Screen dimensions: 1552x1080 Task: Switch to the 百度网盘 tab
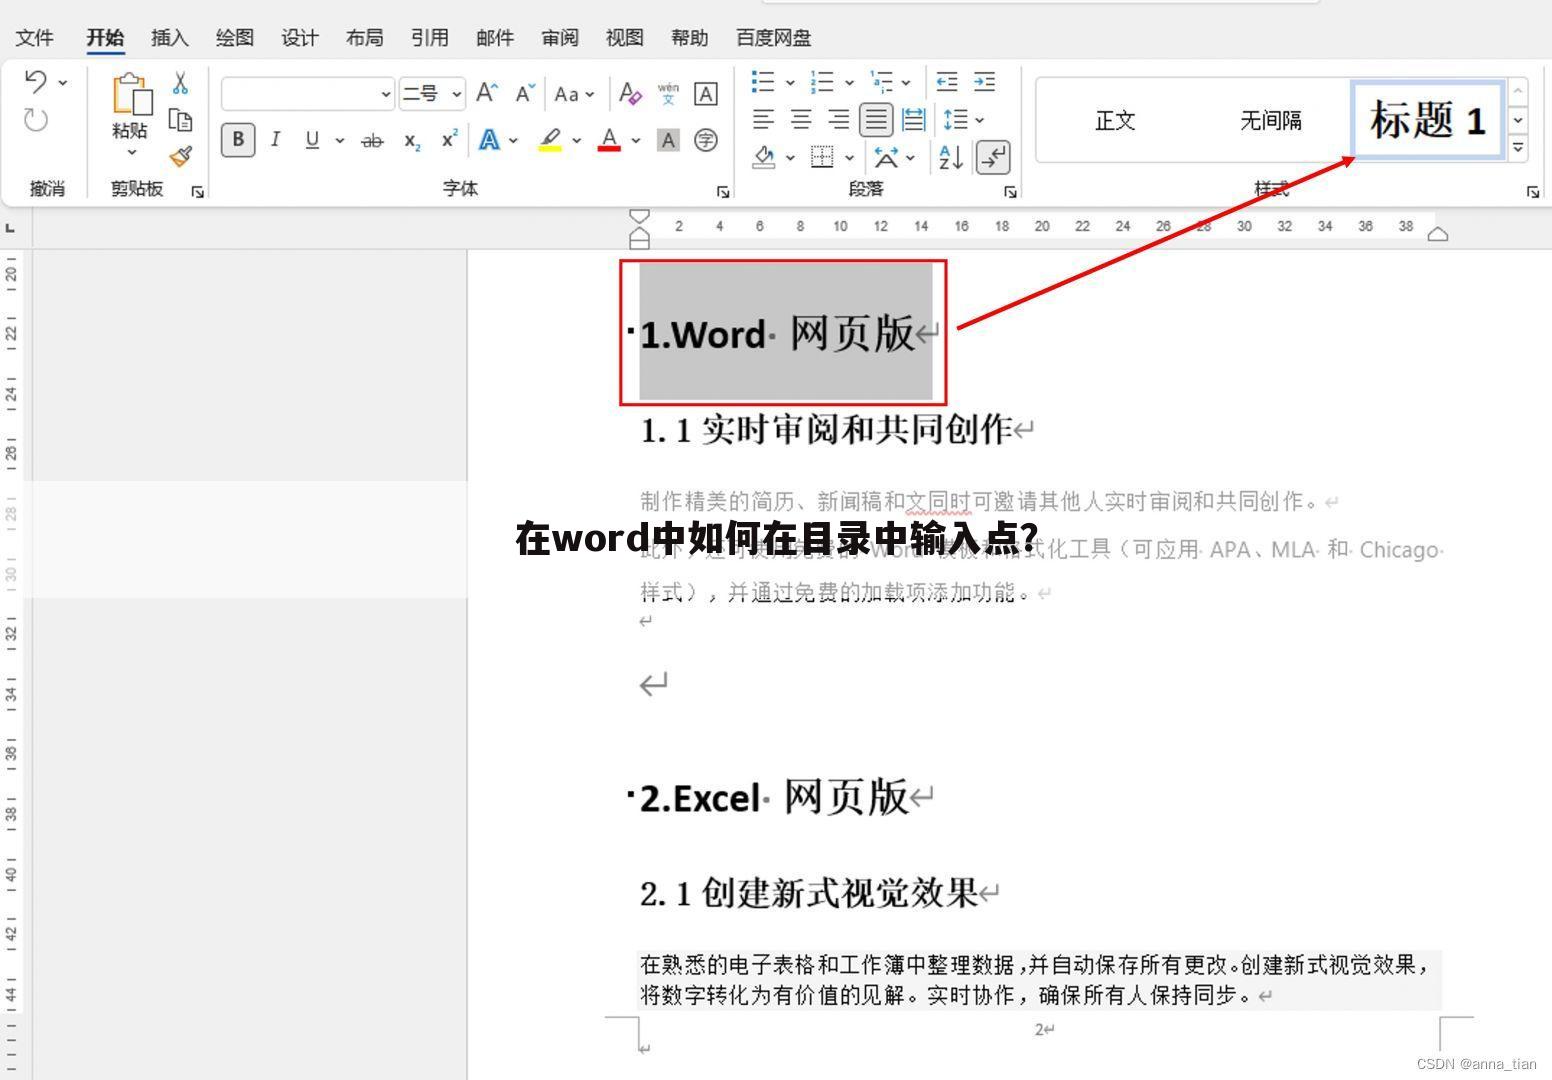click(774, 38)
